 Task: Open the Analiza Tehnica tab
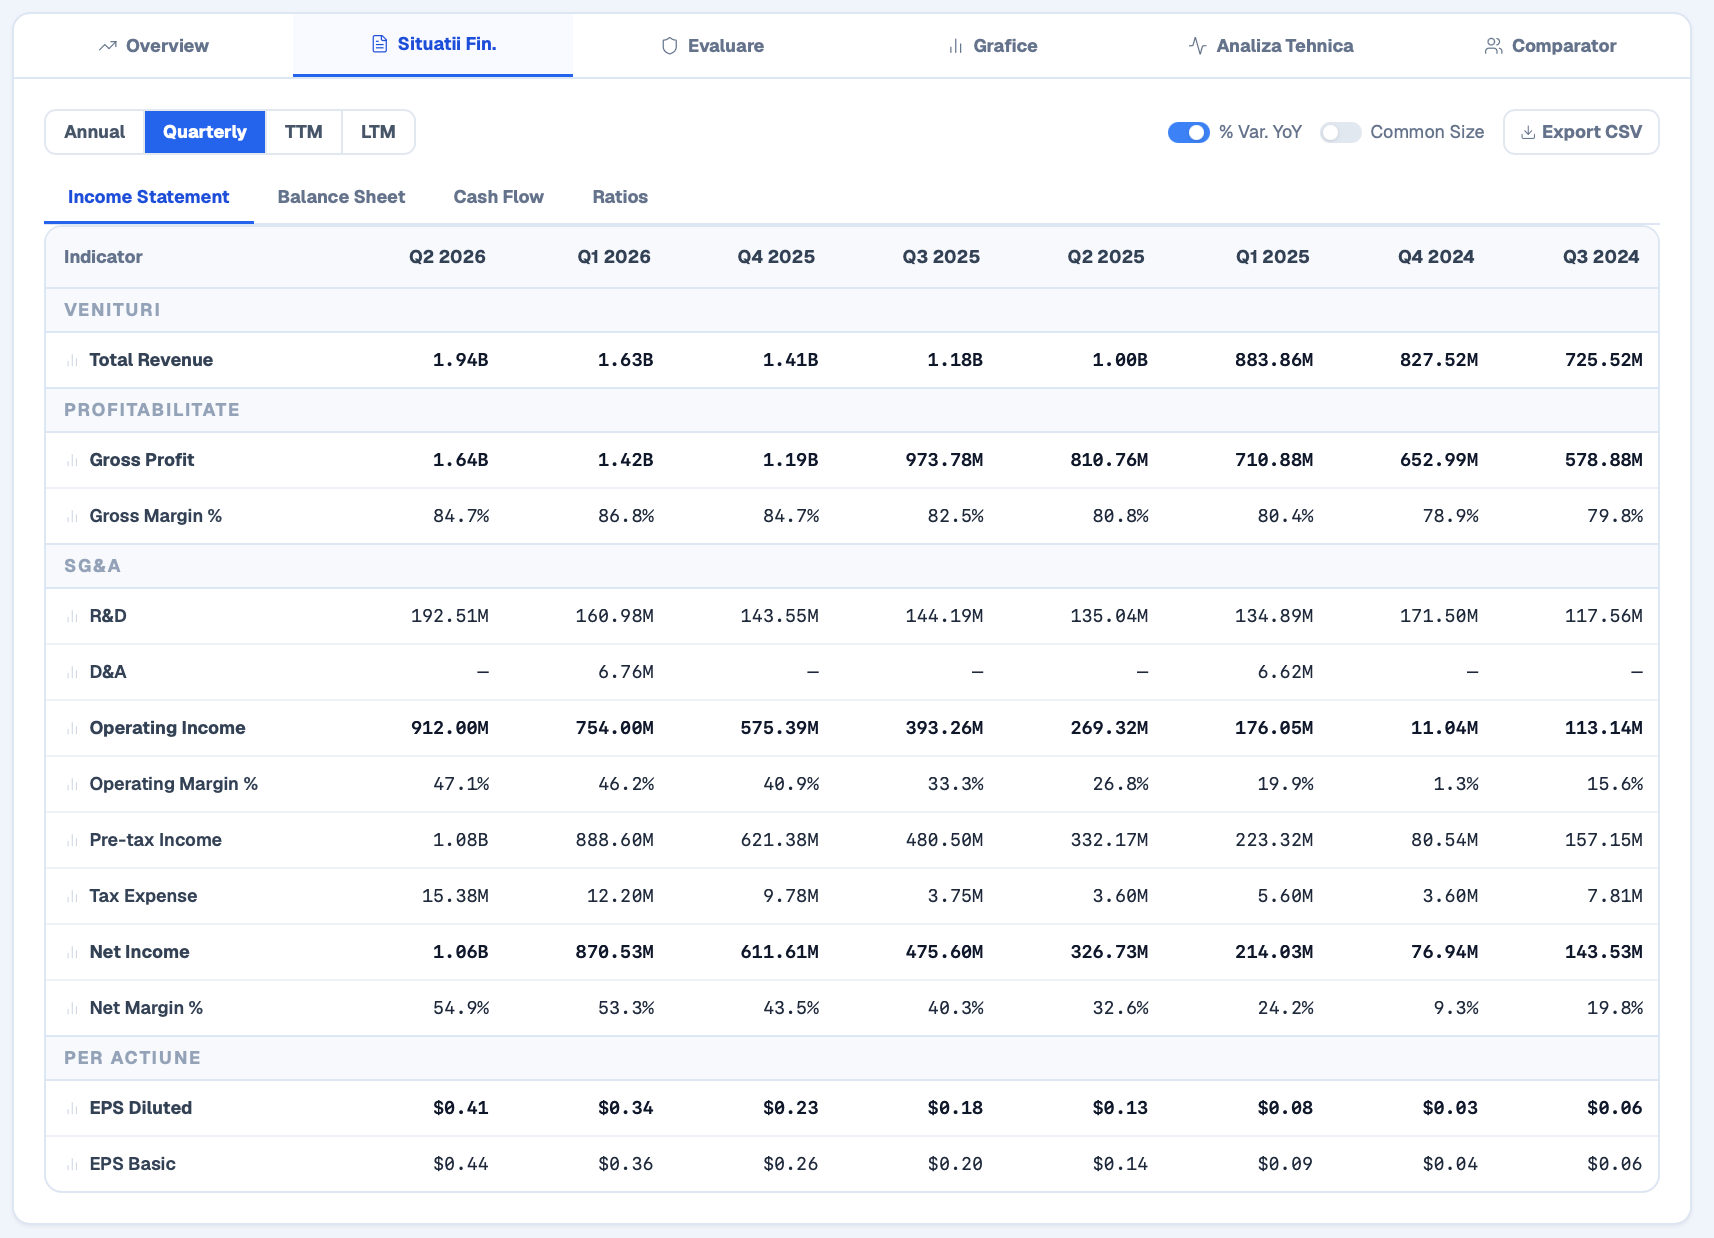click(1271, 46)
